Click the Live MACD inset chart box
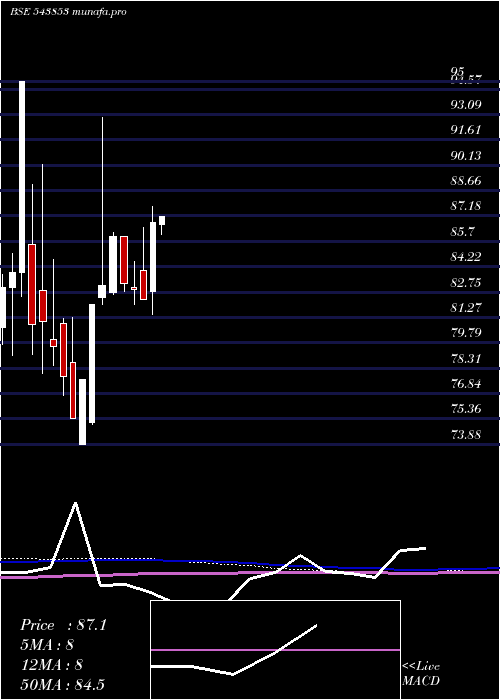The width and height of the screenshot is (500, 700). (x=275, y=650)
